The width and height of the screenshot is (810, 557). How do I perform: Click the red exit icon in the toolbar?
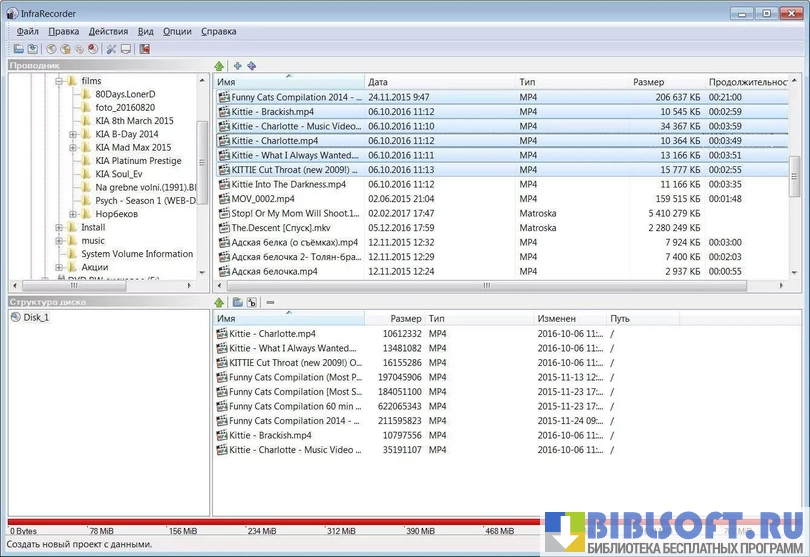tap(144, 49)
